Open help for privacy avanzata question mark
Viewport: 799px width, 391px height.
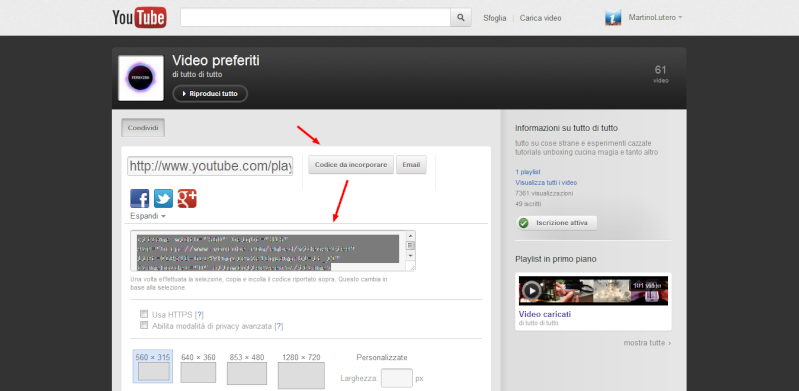(279, 326)
